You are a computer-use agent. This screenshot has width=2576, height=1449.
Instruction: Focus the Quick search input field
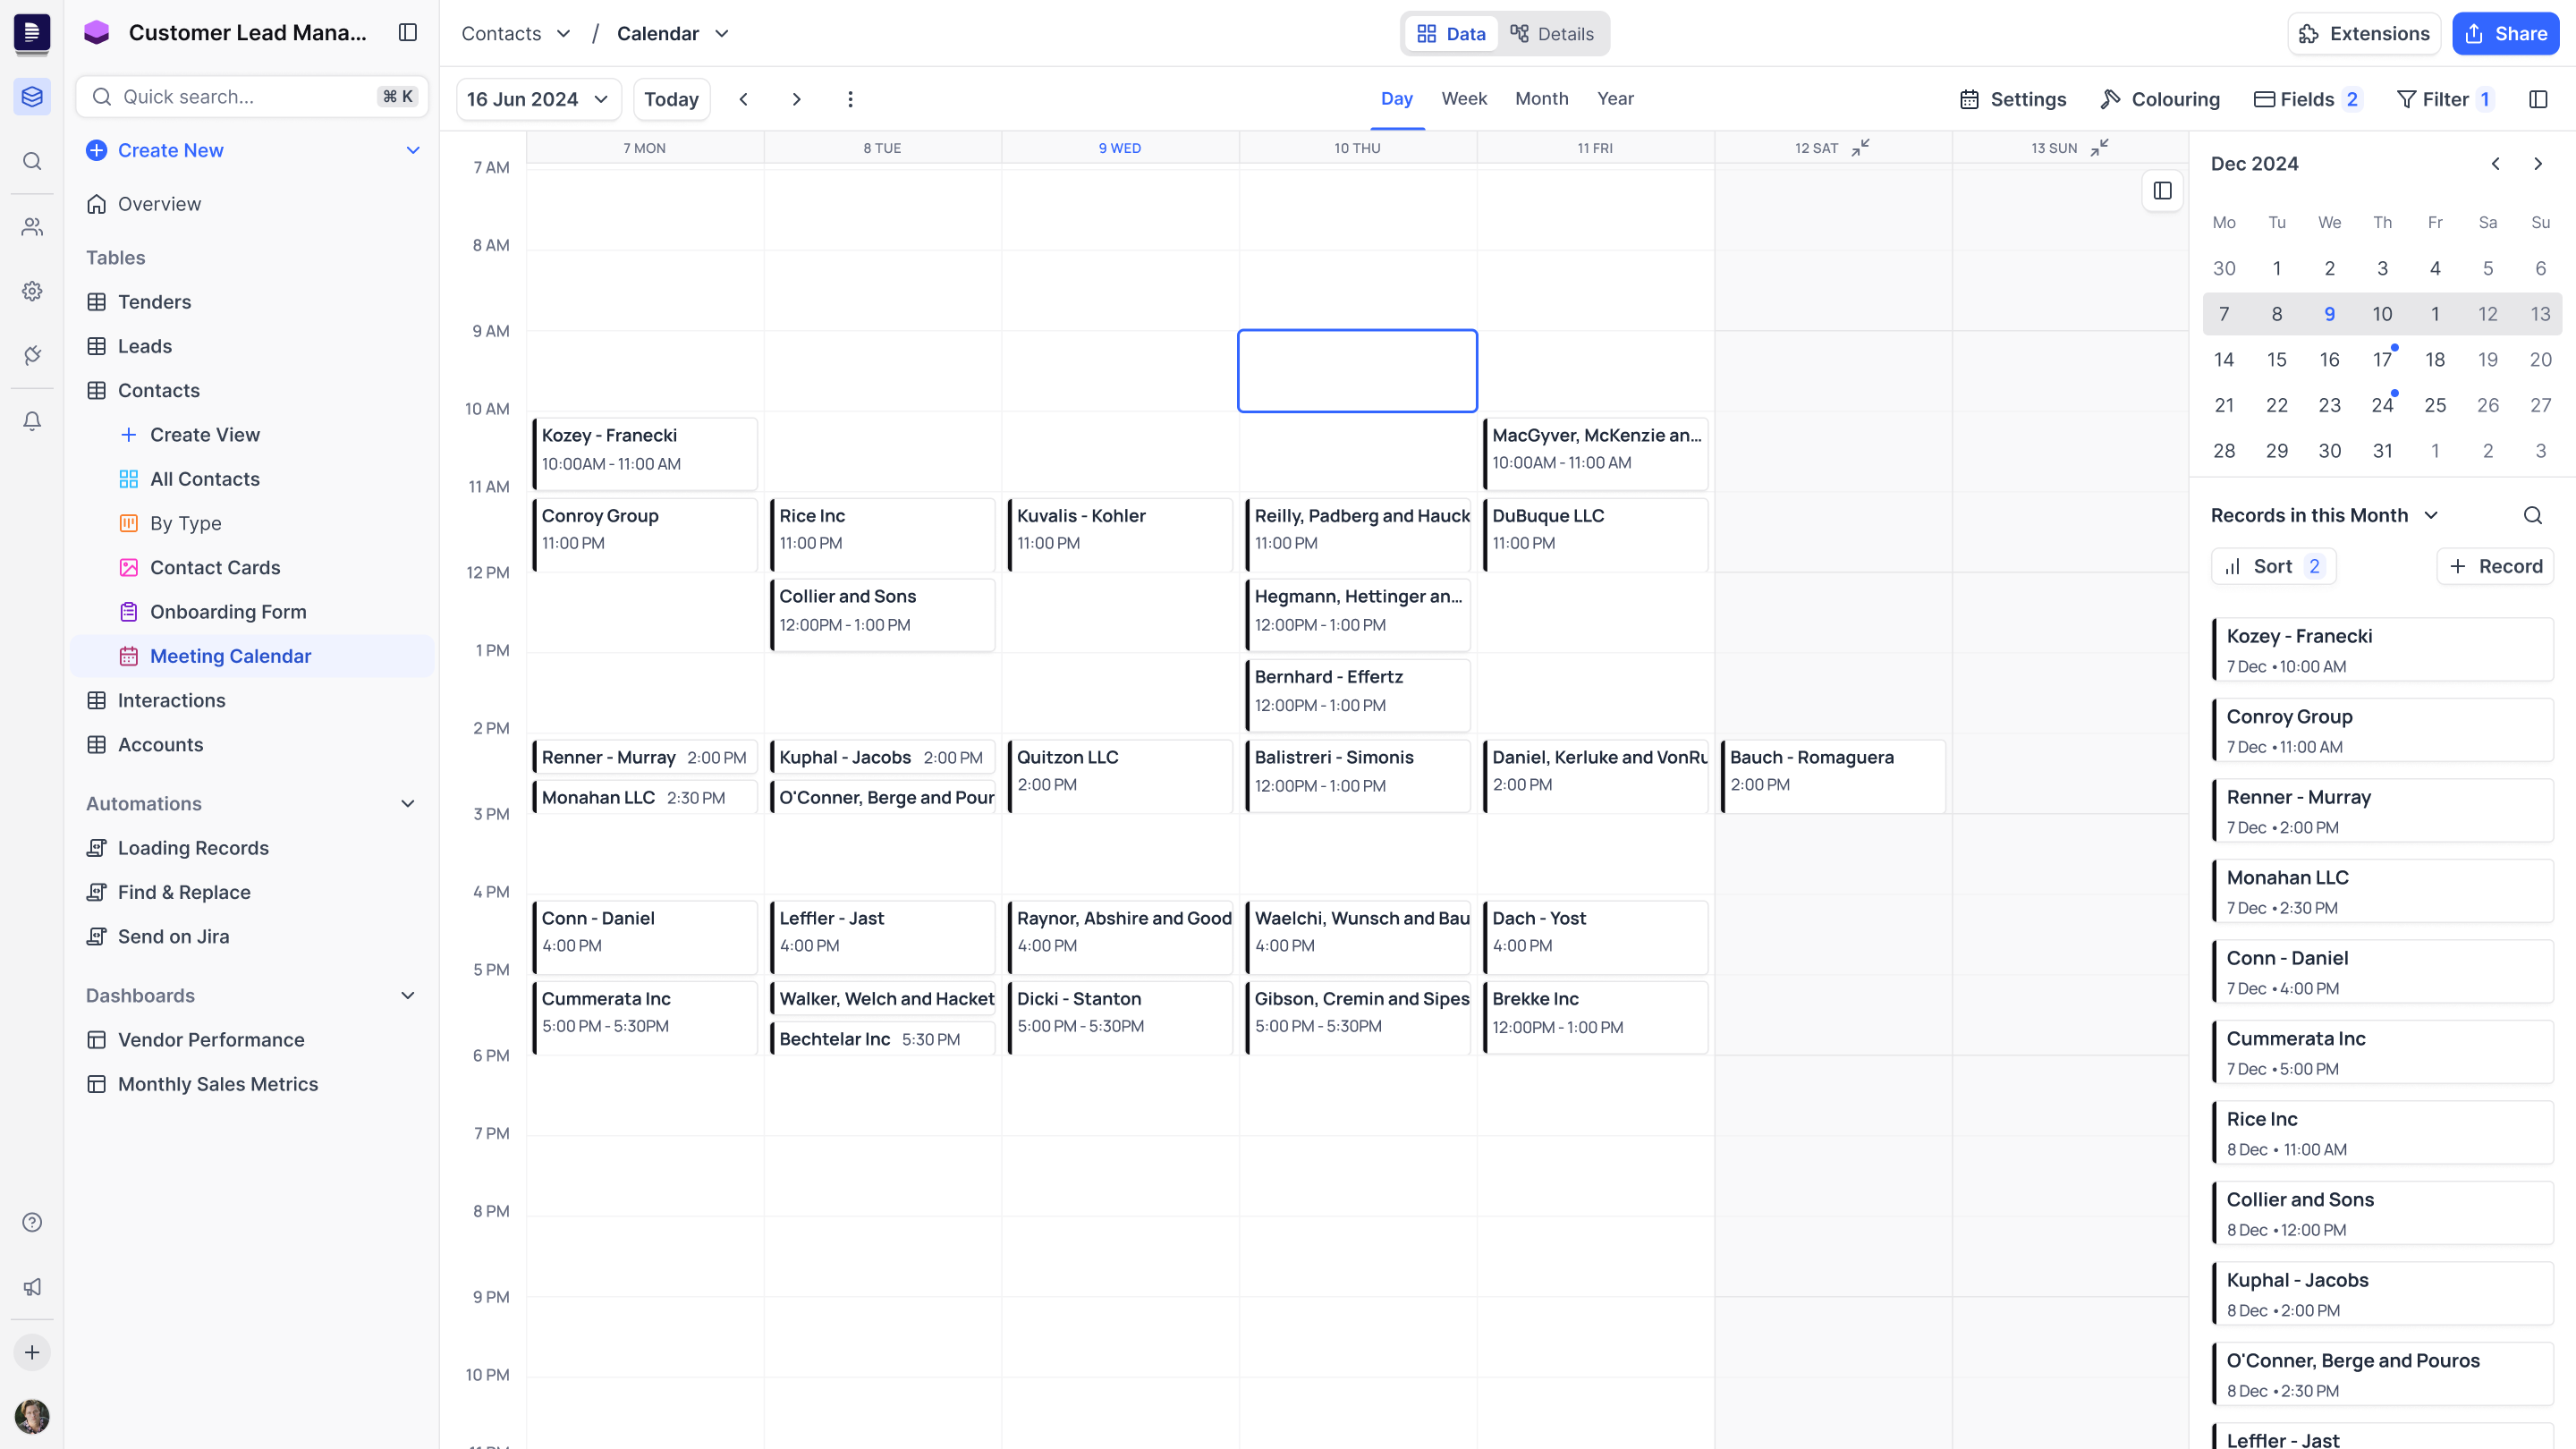tap(240, 97)
